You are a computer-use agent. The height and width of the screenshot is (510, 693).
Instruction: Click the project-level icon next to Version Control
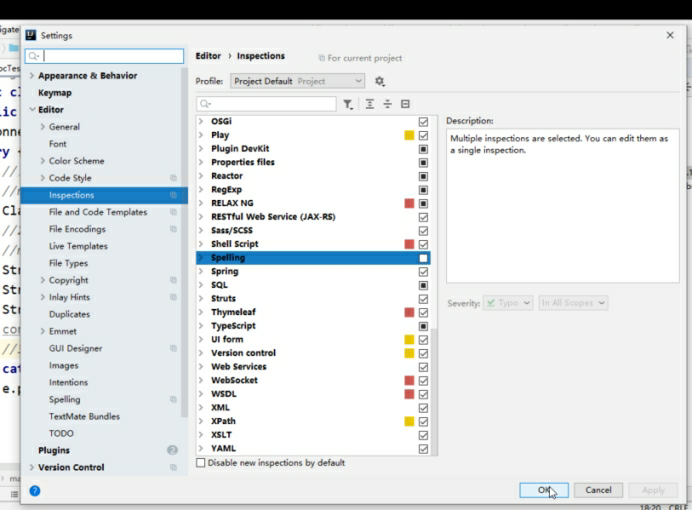(x=173, y=468)
